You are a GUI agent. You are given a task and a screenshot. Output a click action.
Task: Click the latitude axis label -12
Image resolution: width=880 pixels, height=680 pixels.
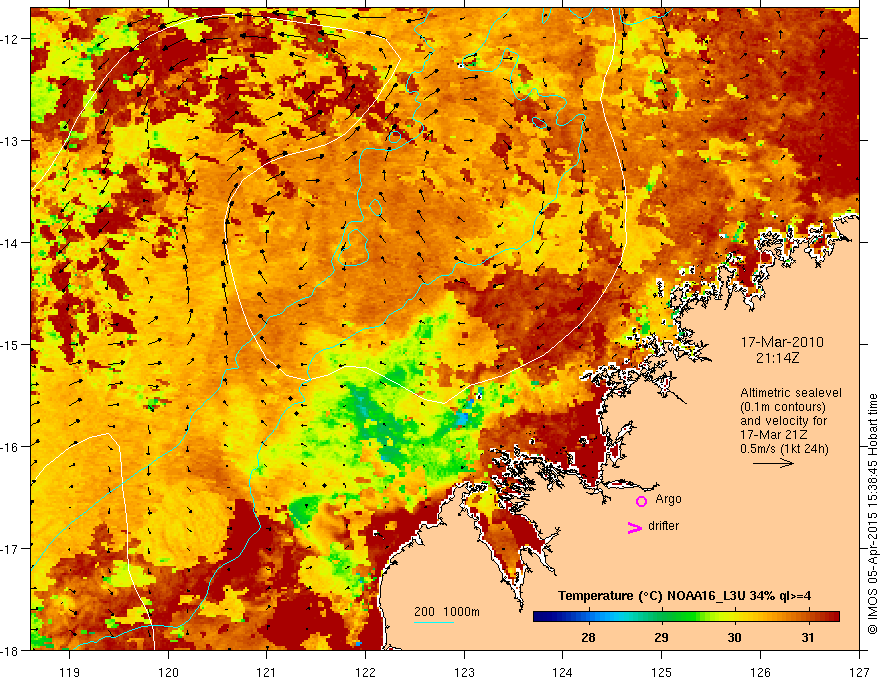(11, 39)
